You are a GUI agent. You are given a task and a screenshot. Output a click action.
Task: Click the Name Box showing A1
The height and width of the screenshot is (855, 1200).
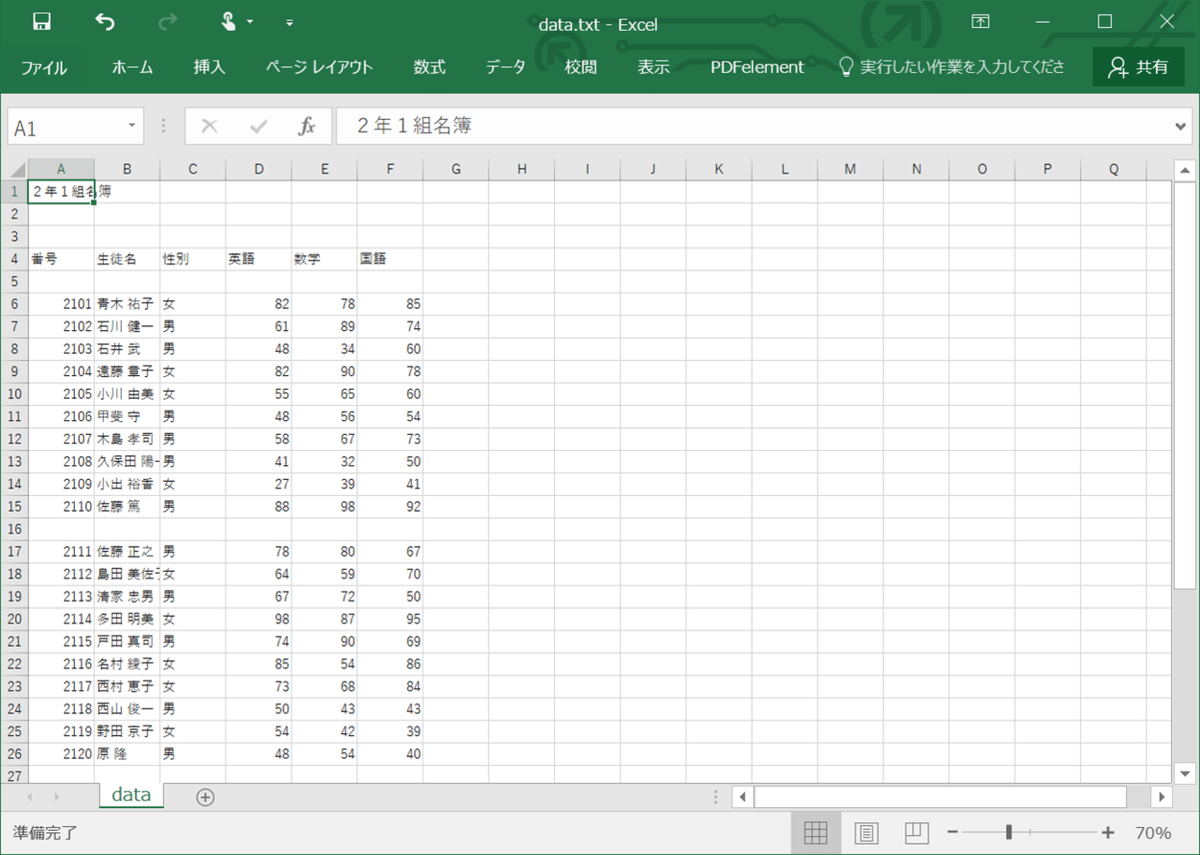tap(65, 127)
